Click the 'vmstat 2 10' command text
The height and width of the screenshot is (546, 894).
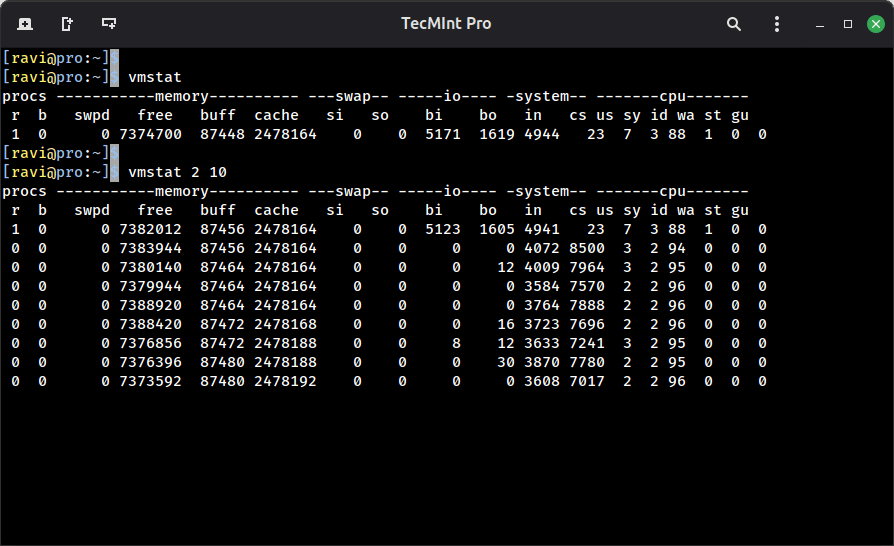coord(177,172)
